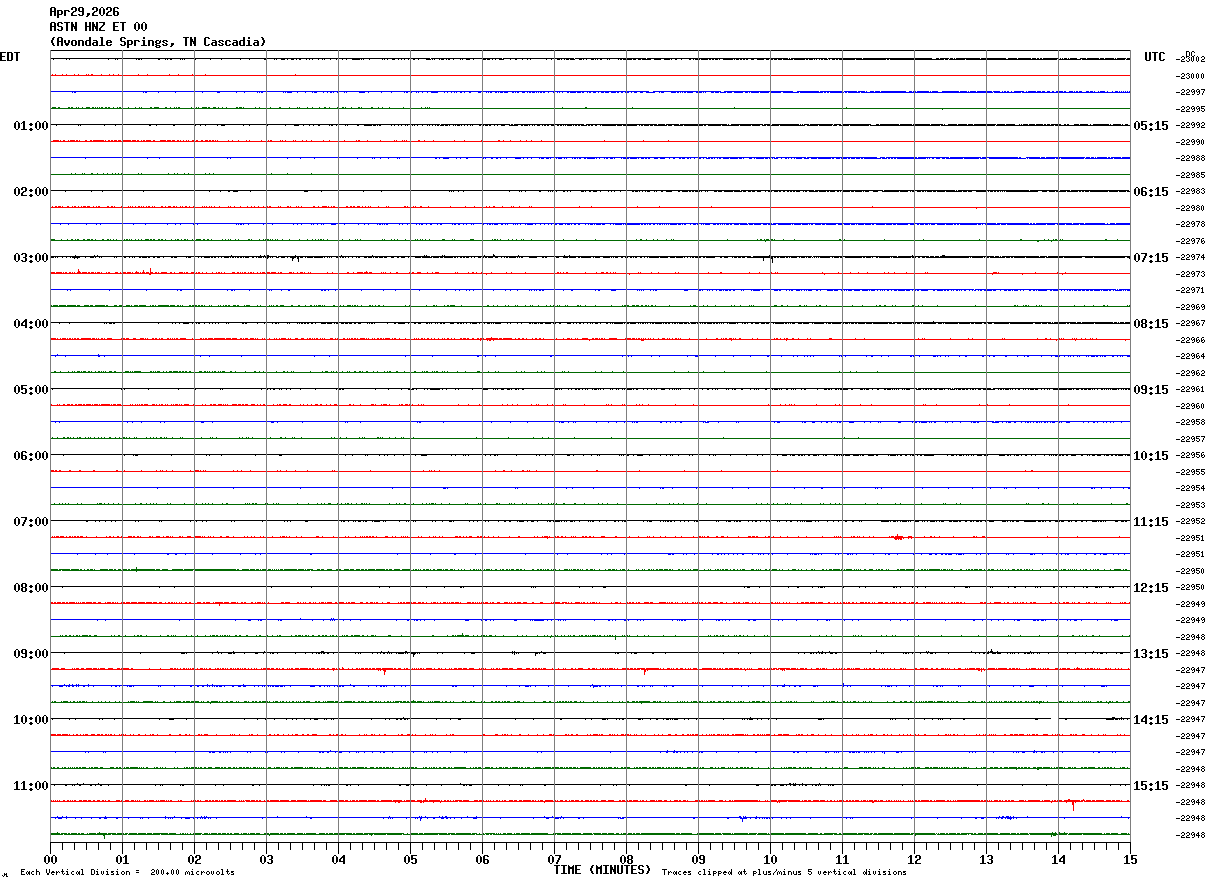This screenshot has width=1210, height=886.
Task: Select the 09:00 EDT row label
Action: pos(30,654)
